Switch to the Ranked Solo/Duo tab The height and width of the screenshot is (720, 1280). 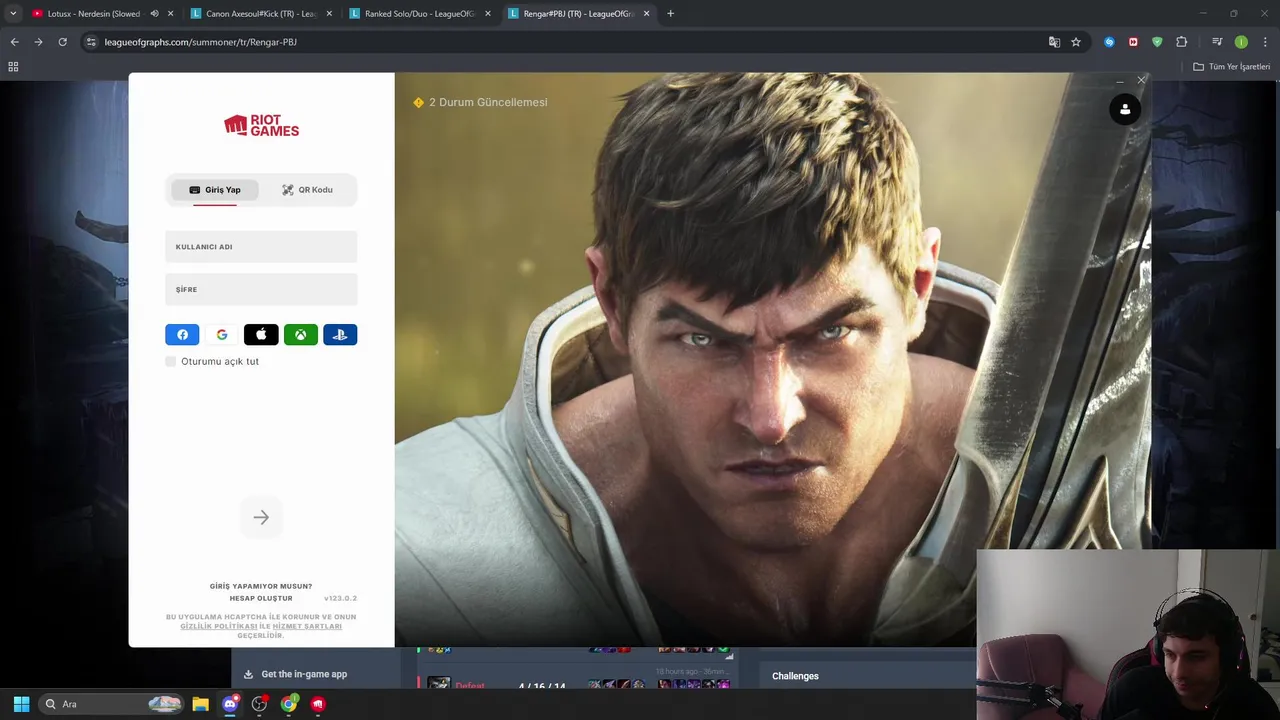[418, 14]
